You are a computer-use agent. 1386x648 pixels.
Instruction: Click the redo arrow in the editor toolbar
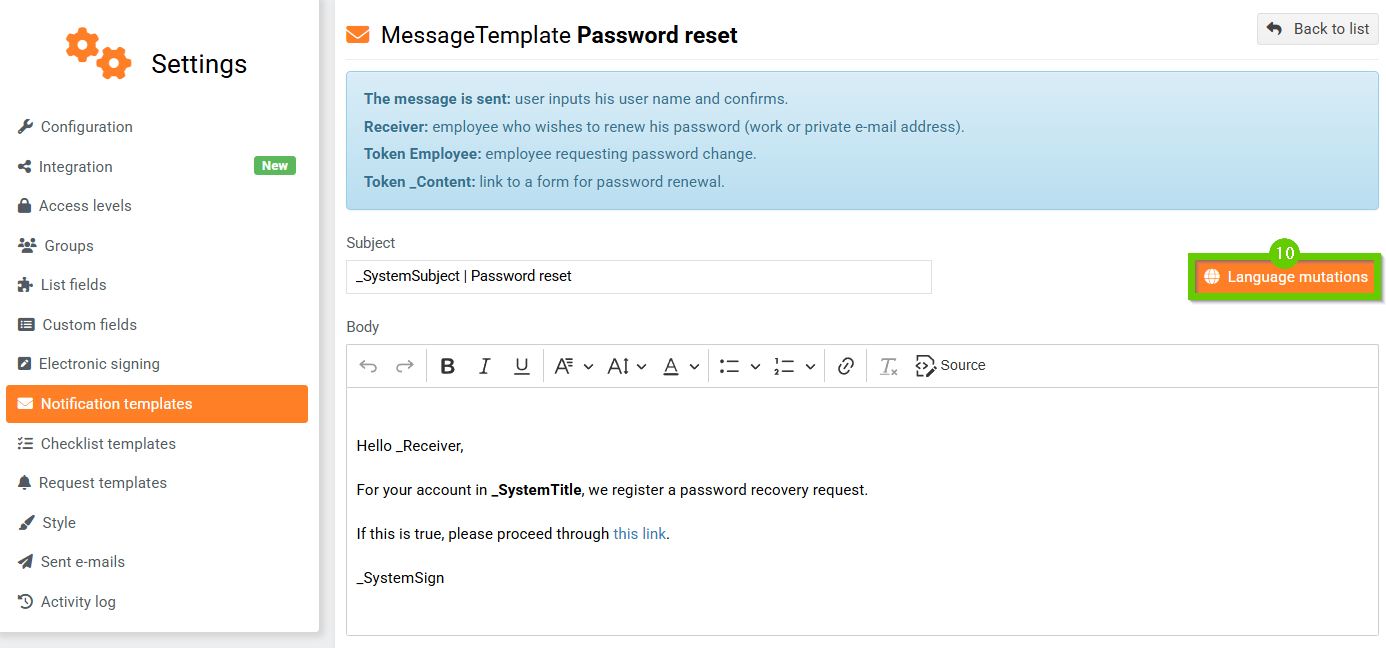coord(405,366)
